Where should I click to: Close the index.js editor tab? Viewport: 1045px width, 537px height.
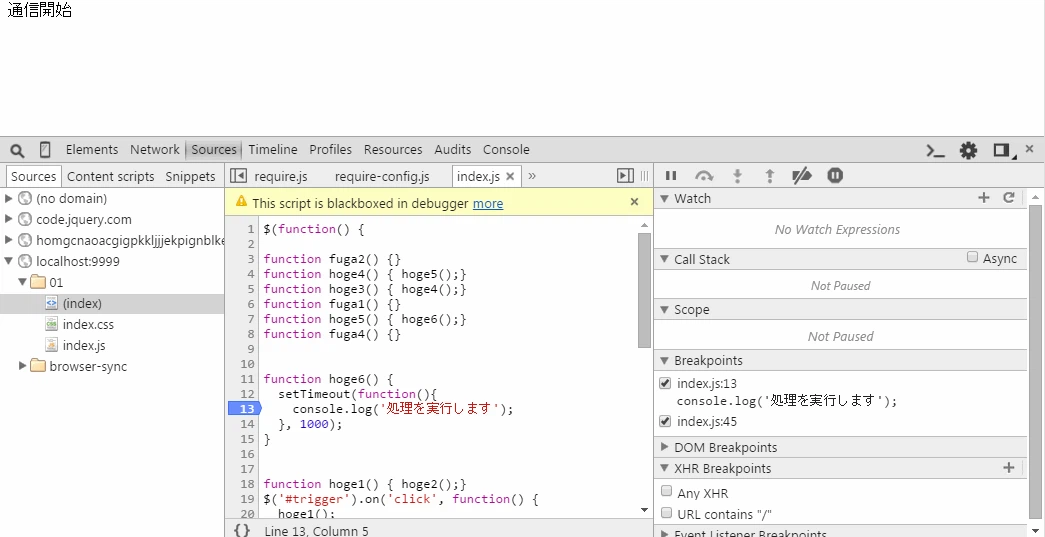[511, 177]
